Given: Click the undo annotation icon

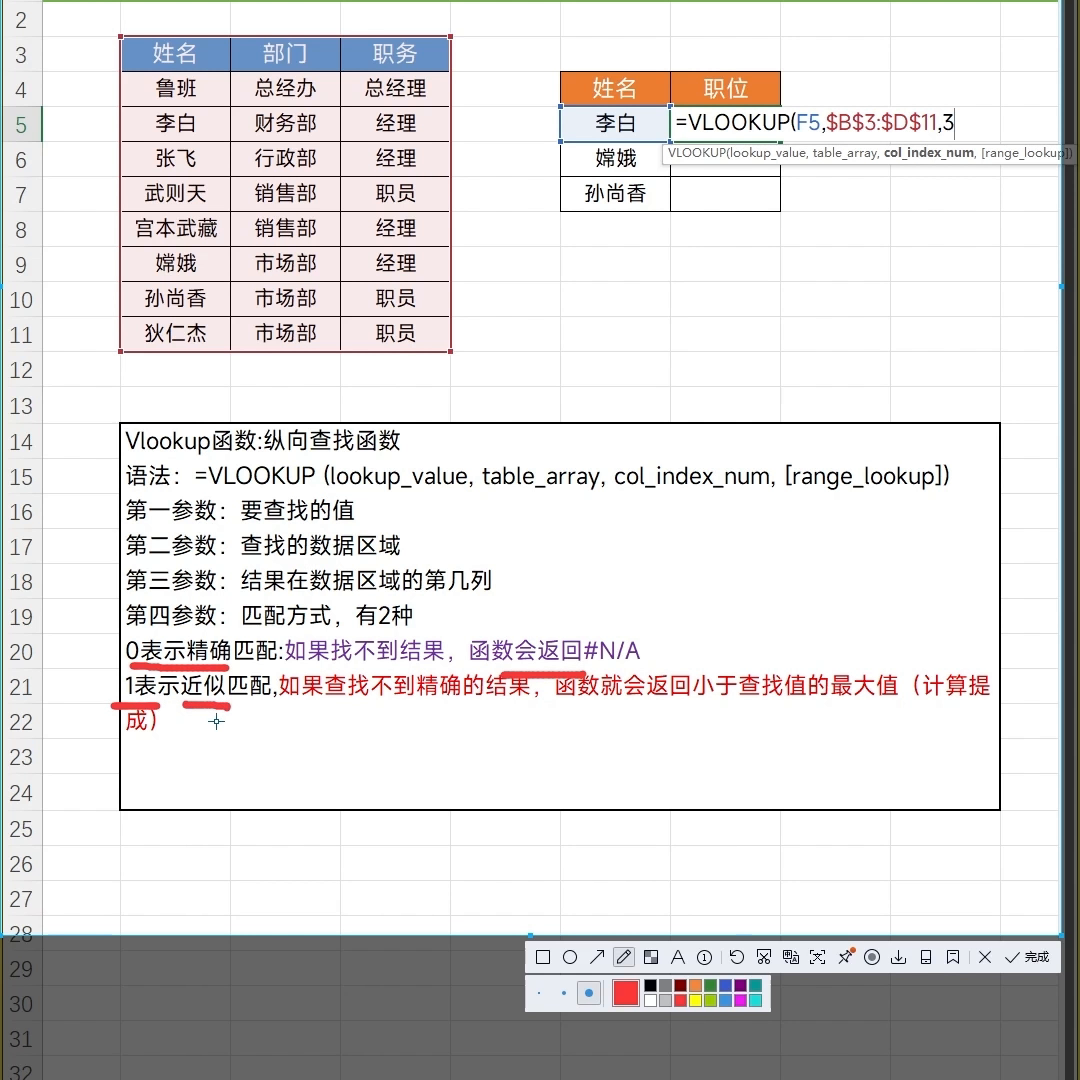Looking at the screenshot, I should pos(736,957).
